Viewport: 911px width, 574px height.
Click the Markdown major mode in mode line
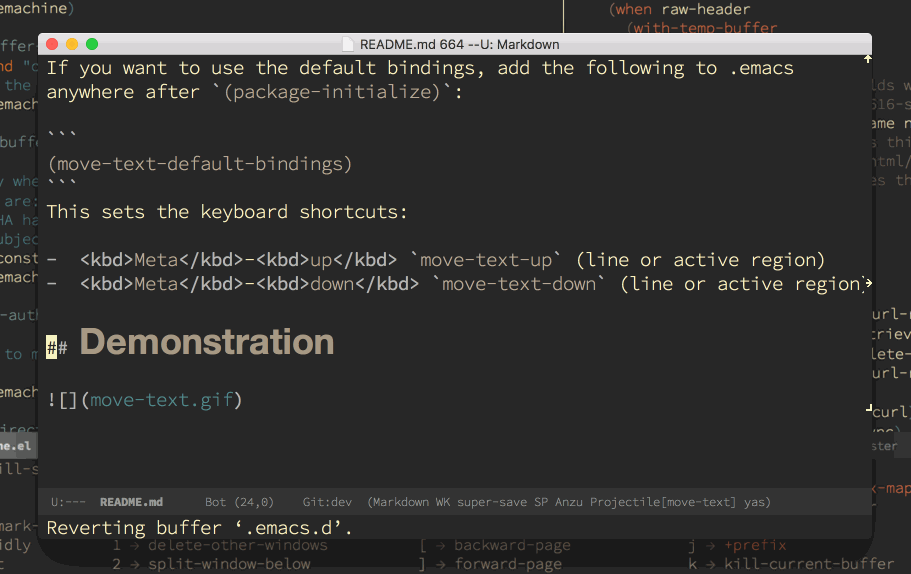click(x=401, y=502)
